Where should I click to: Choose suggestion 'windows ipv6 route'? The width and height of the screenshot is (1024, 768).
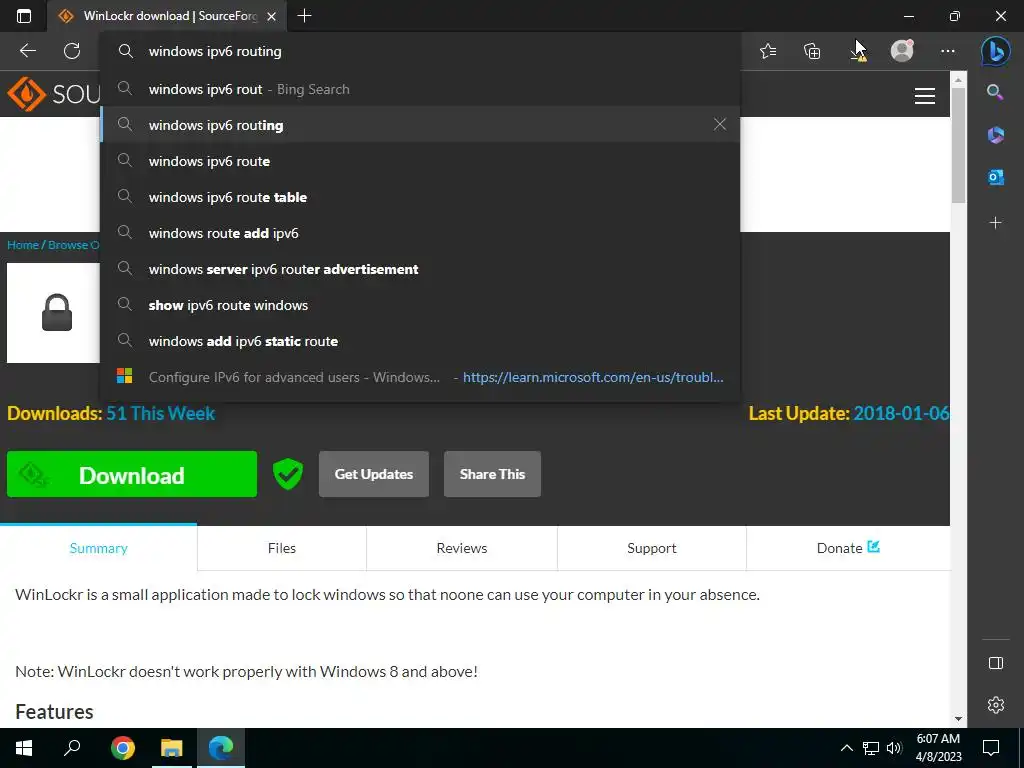point(420,161)
